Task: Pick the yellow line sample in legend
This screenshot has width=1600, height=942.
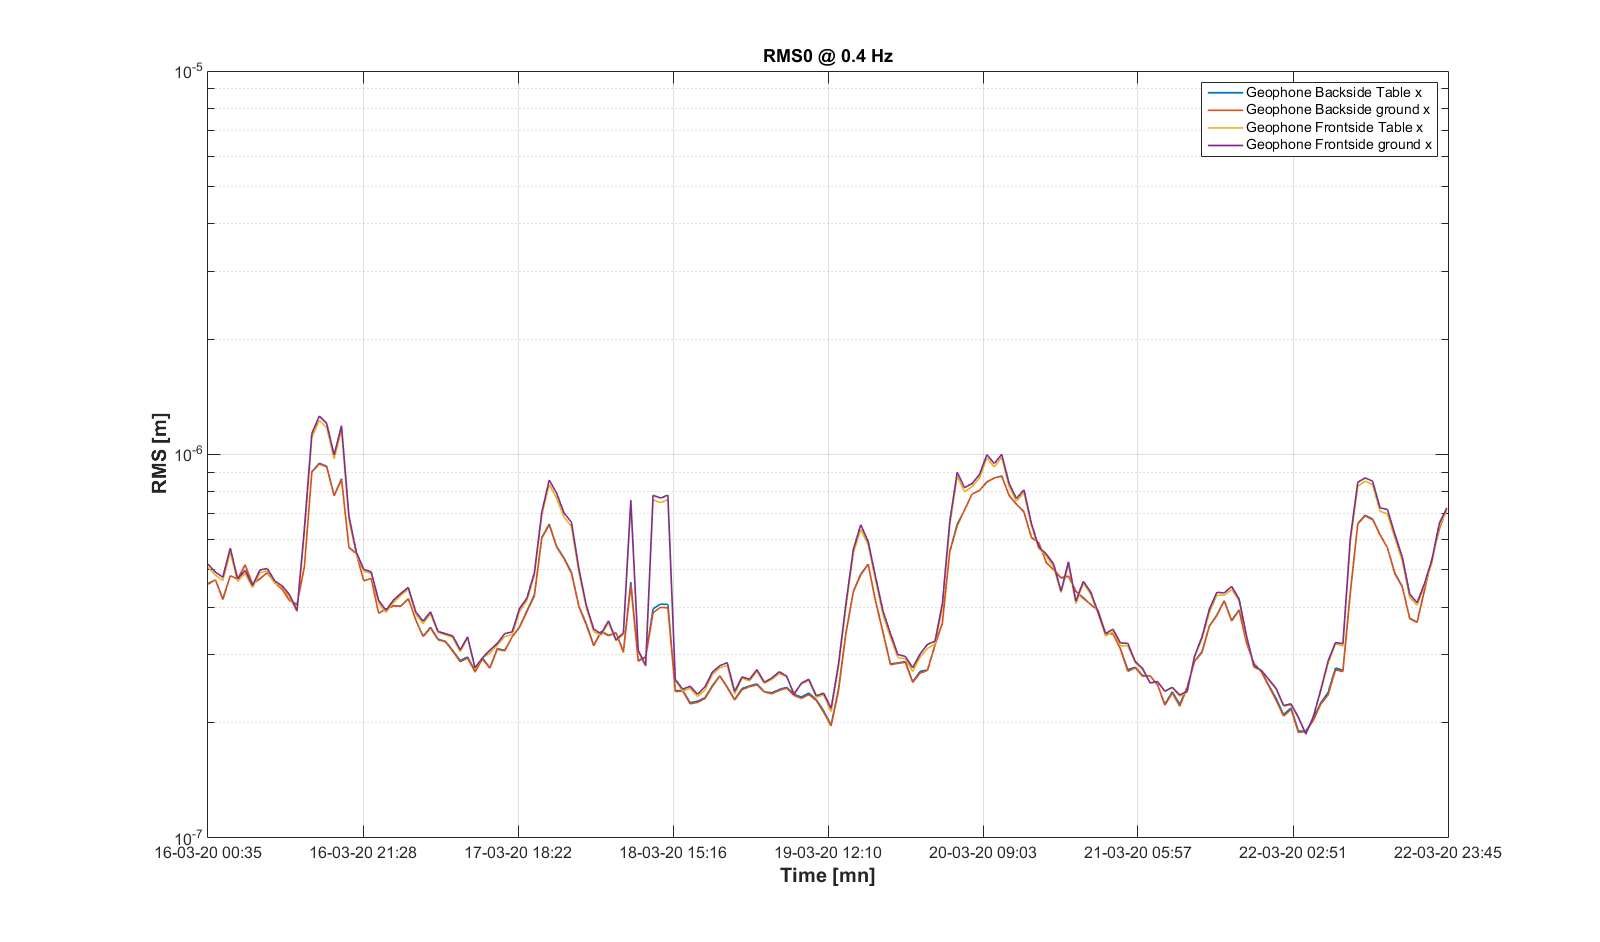Action: (x=1224, y=127)
